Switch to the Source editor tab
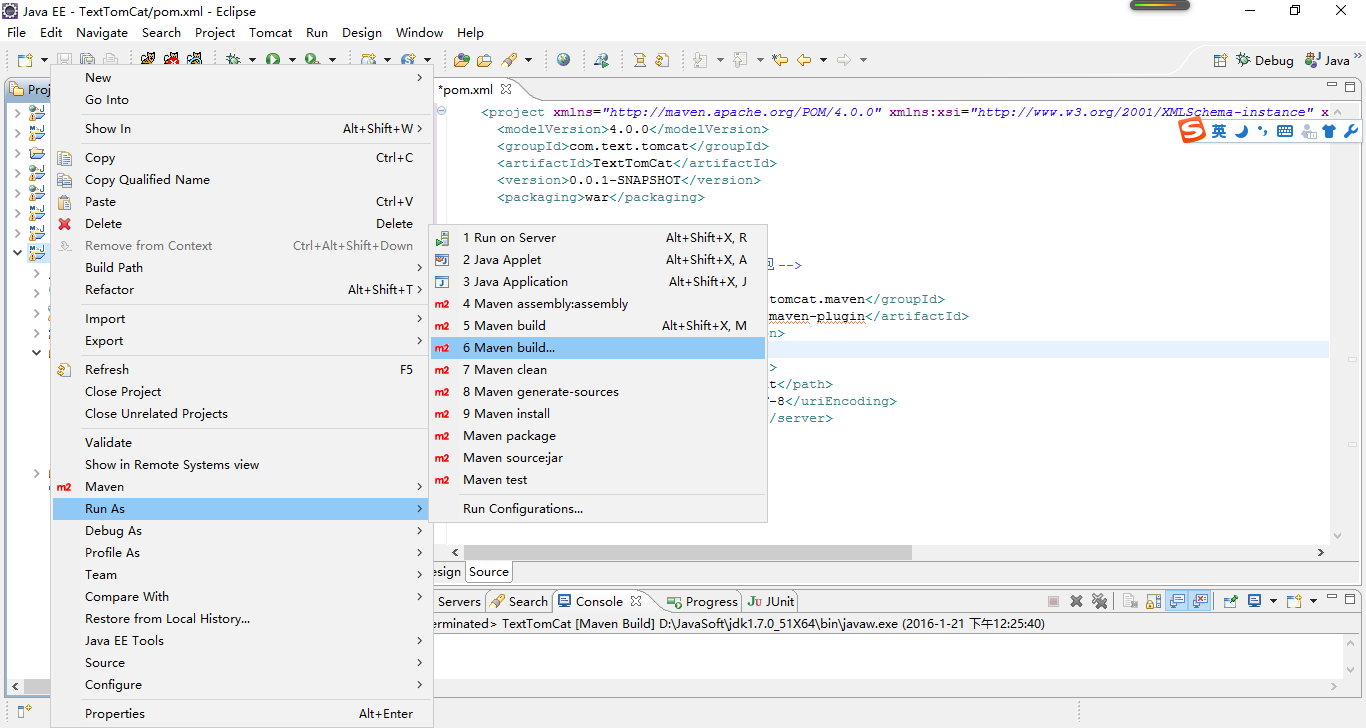Screen dimensions: 1366x728 [x=489, y=572]
